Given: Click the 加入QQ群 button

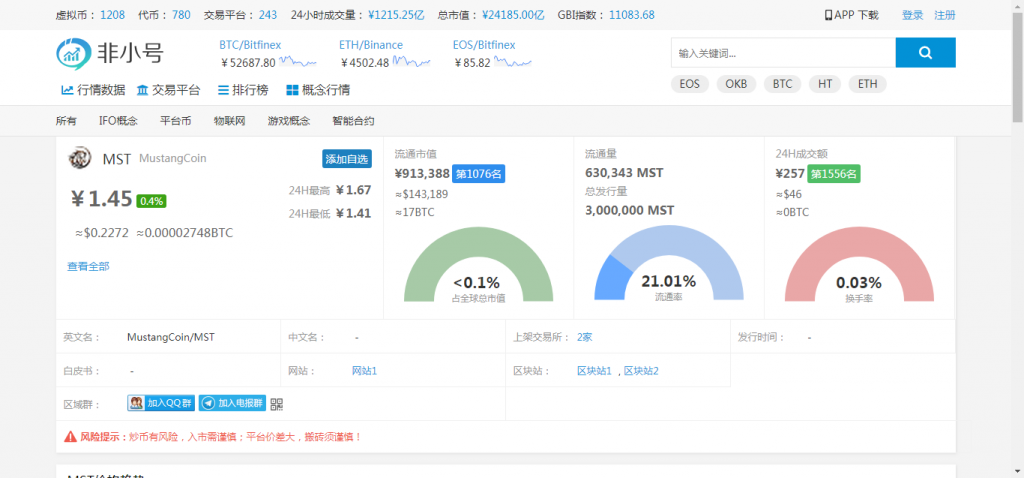Looking at the screenshot, I should pos(161,403).
